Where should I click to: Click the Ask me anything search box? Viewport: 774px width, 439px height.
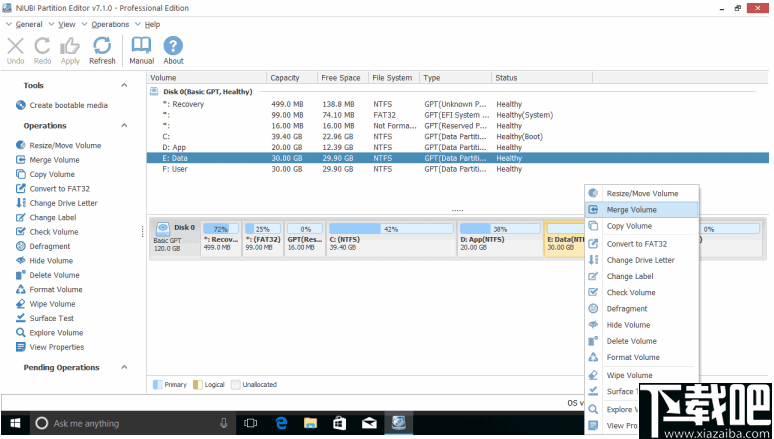click(135, 423)
